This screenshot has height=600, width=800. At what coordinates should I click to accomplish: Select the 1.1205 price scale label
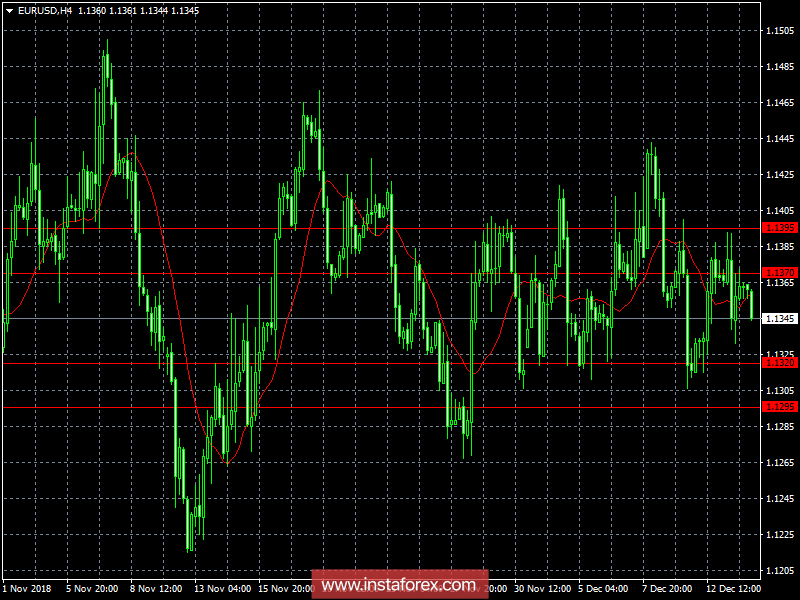780,570
